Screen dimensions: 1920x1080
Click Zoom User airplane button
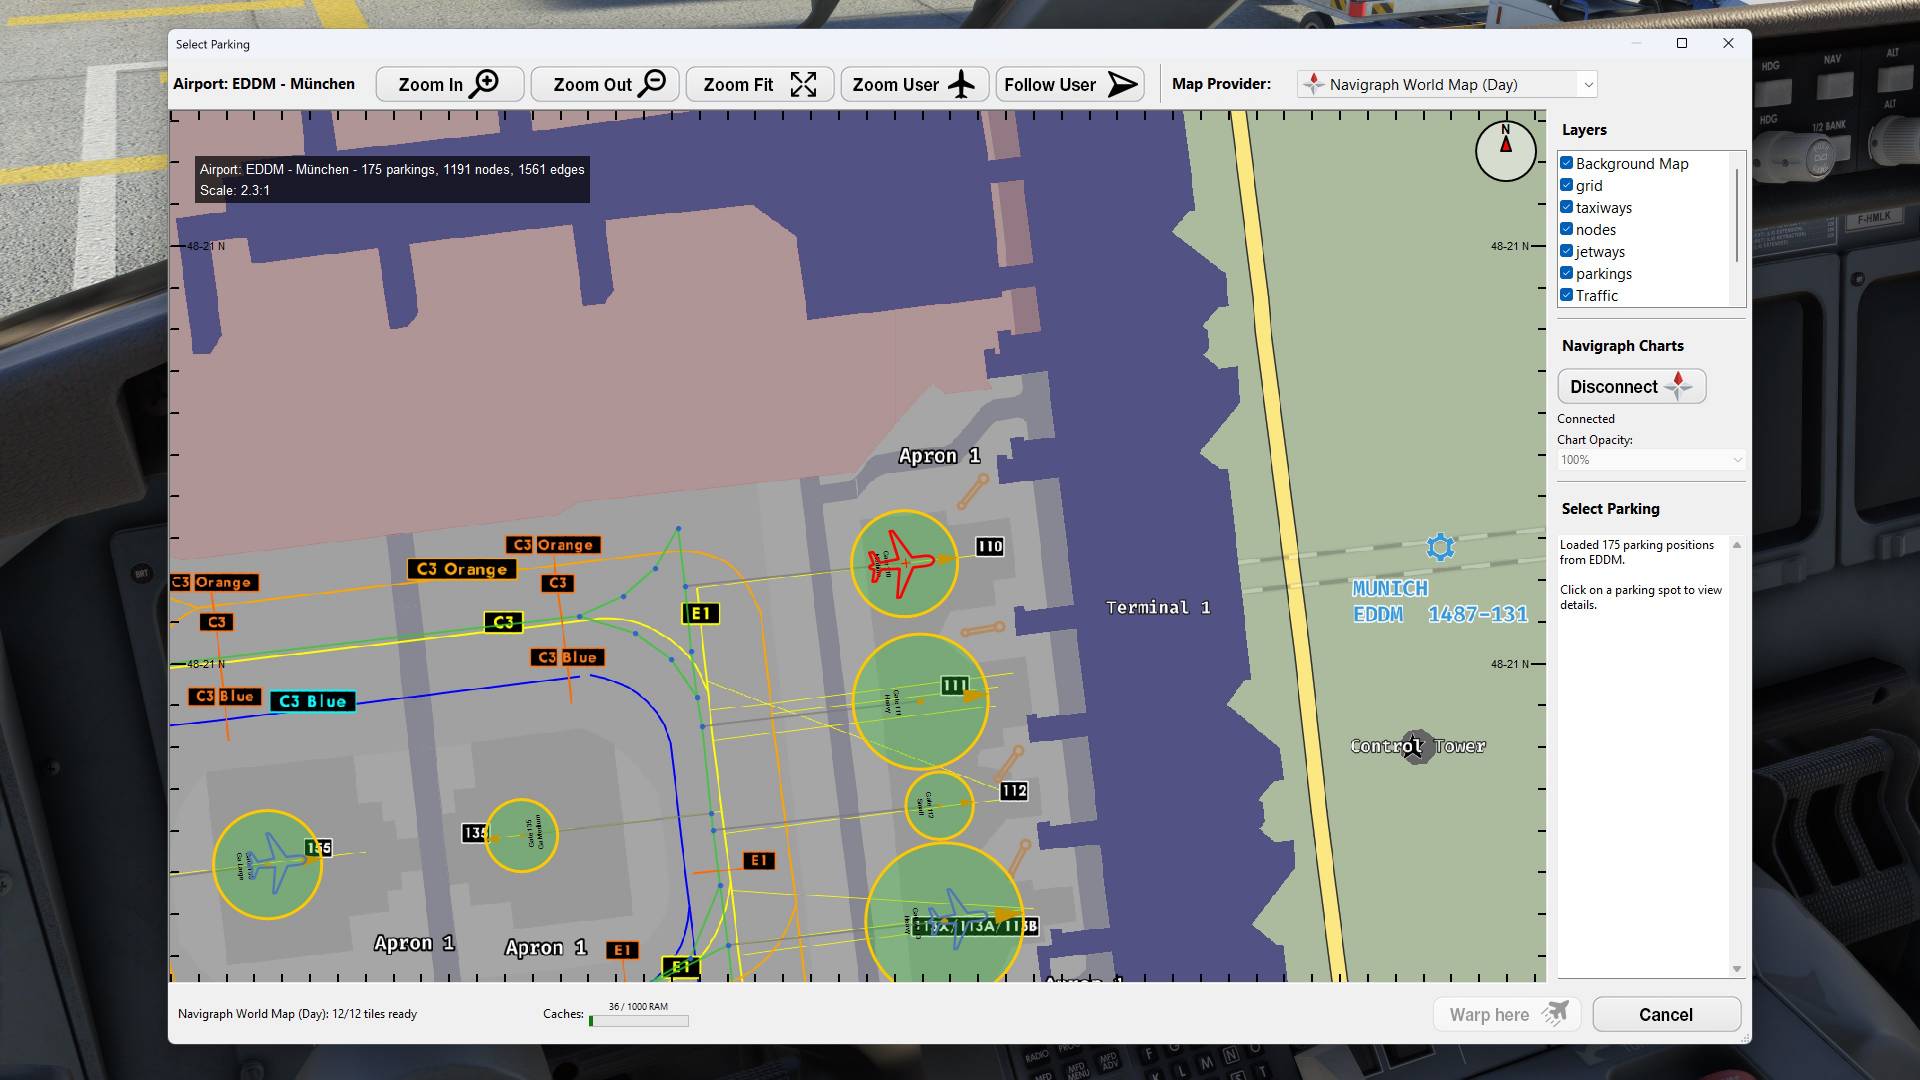(x=914, y=84)
